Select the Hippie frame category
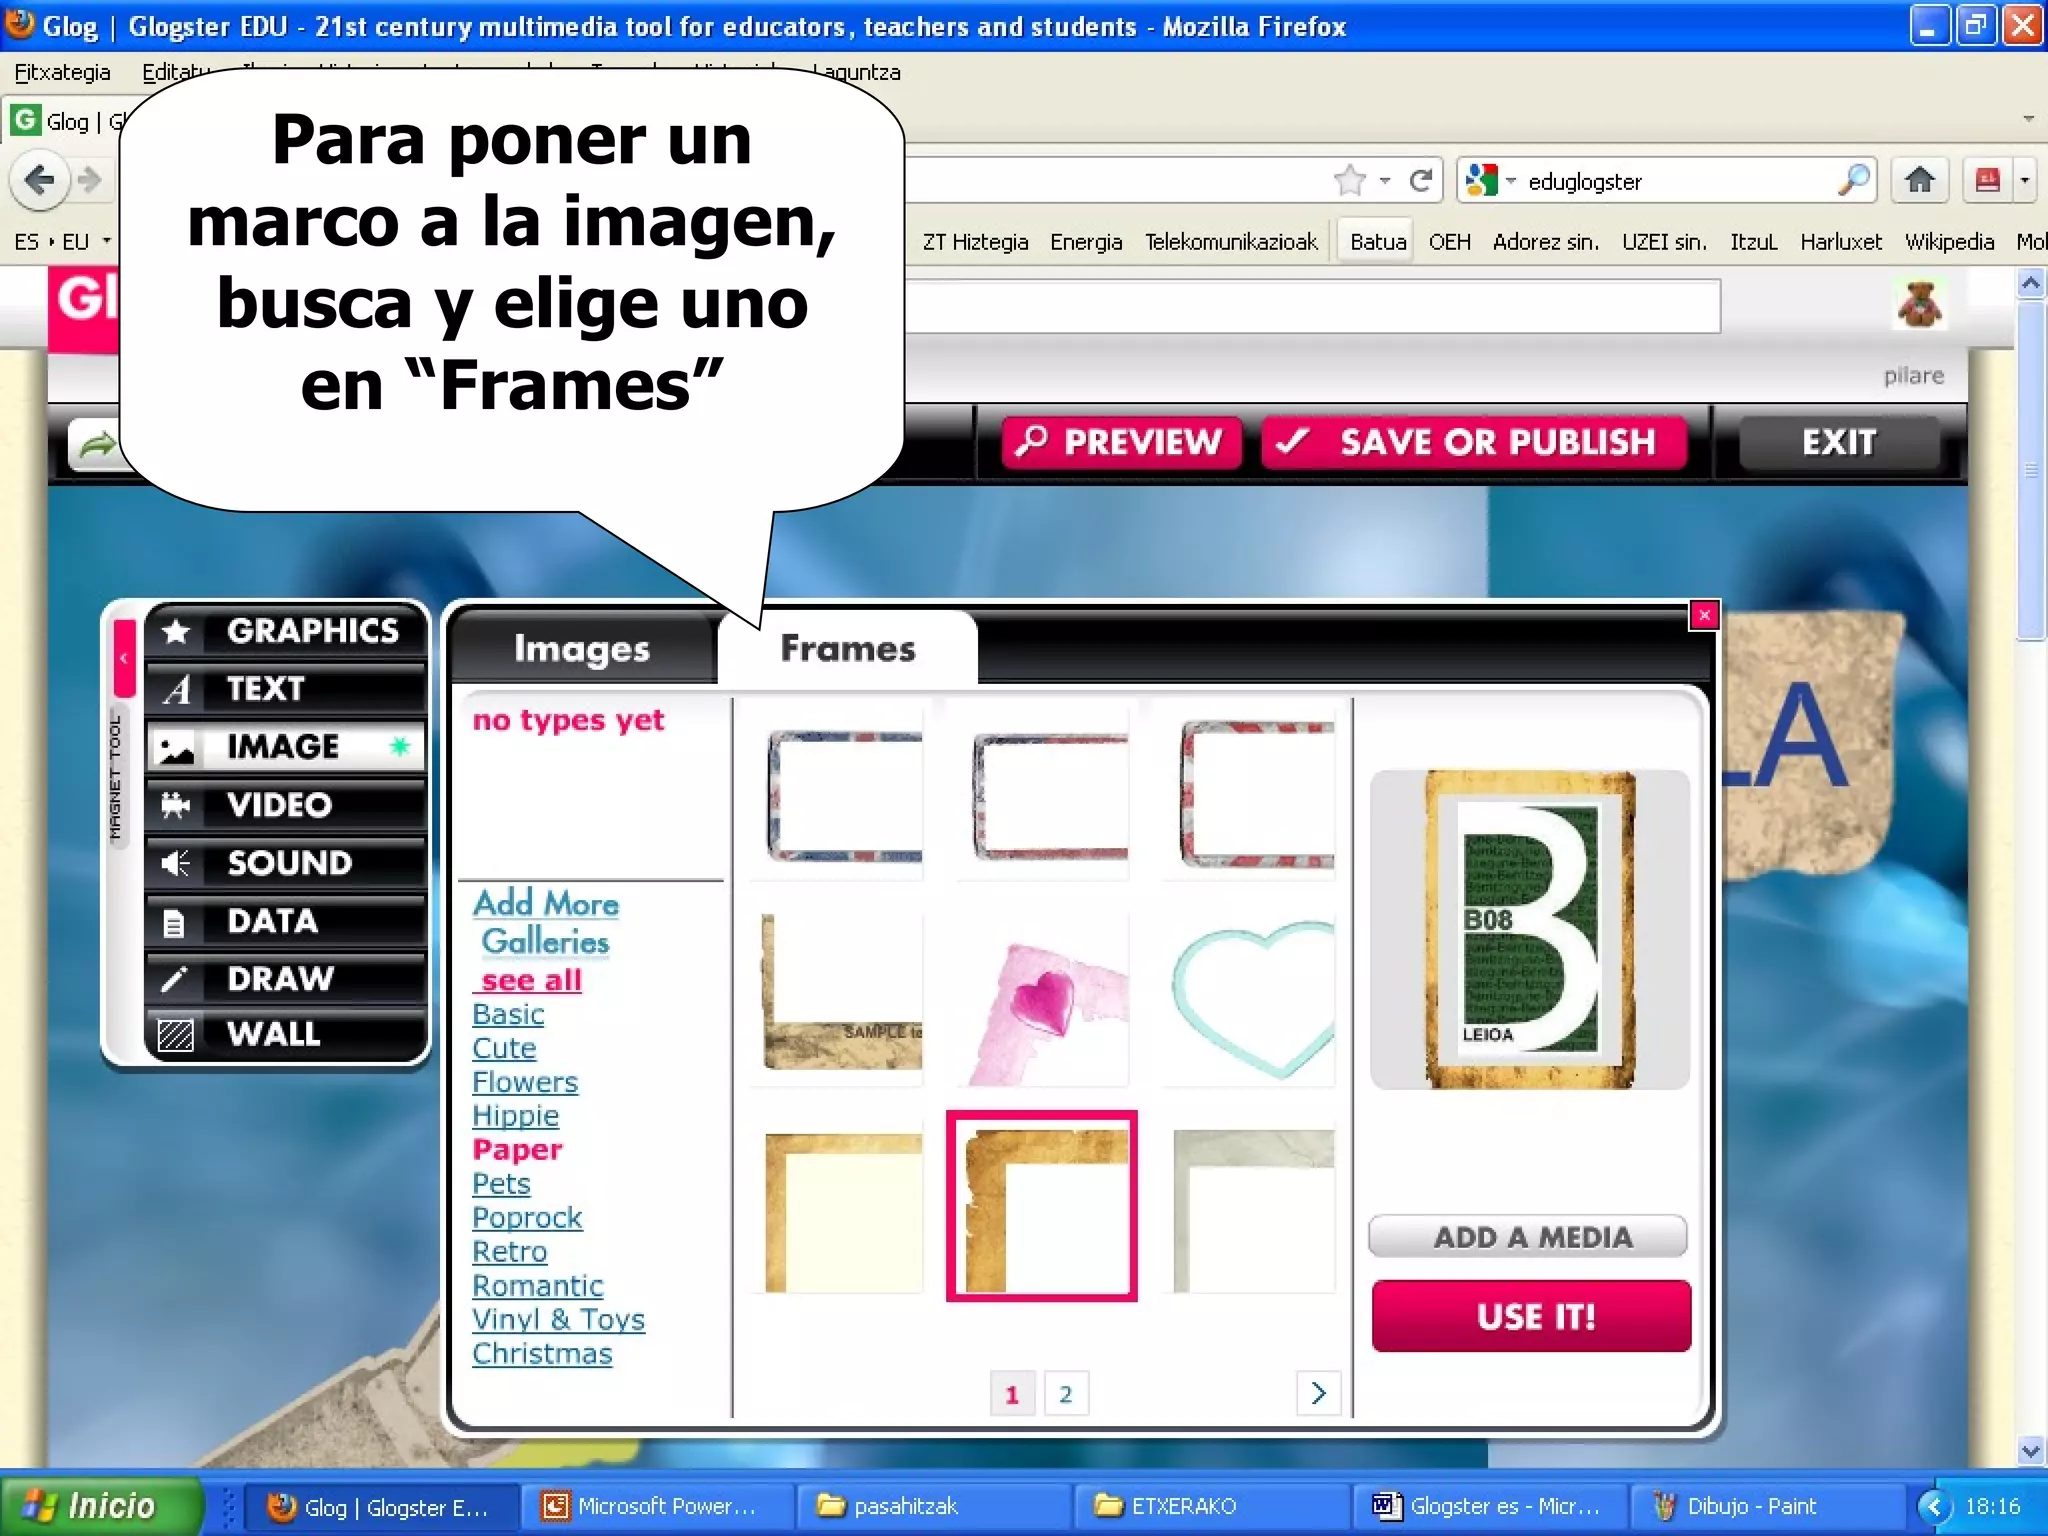This screenshot has width=2048, height=1536. 515,1116
